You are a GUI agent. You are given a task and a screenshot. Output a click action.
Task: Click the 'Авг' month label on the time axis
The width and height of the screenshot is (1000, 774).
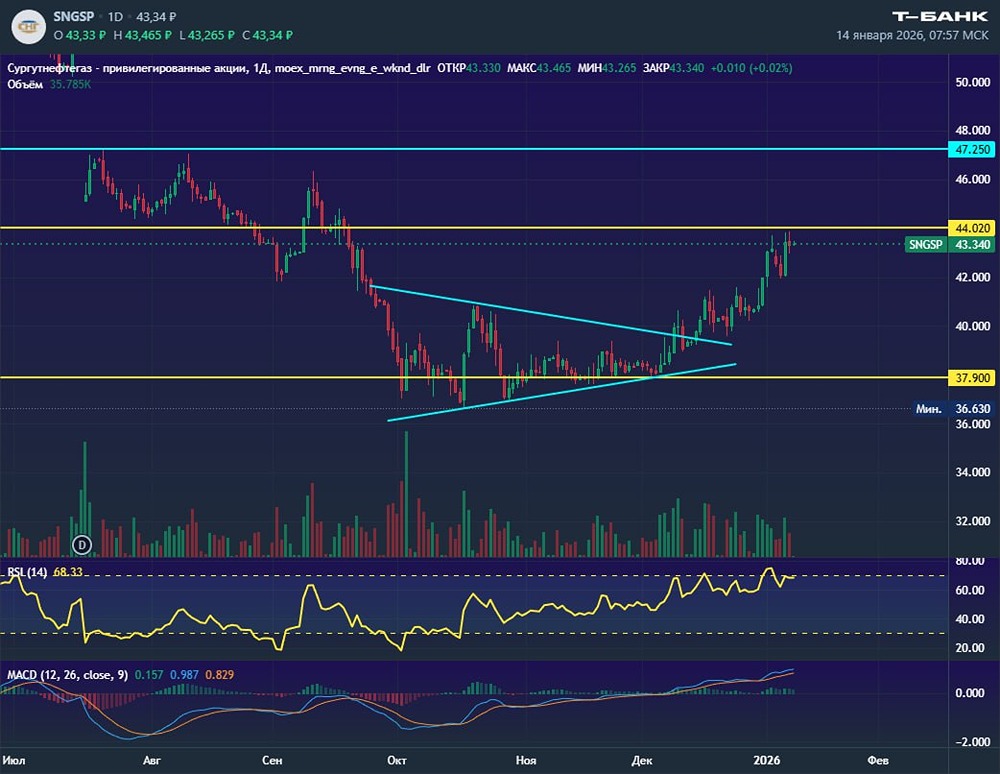[152, 760]
